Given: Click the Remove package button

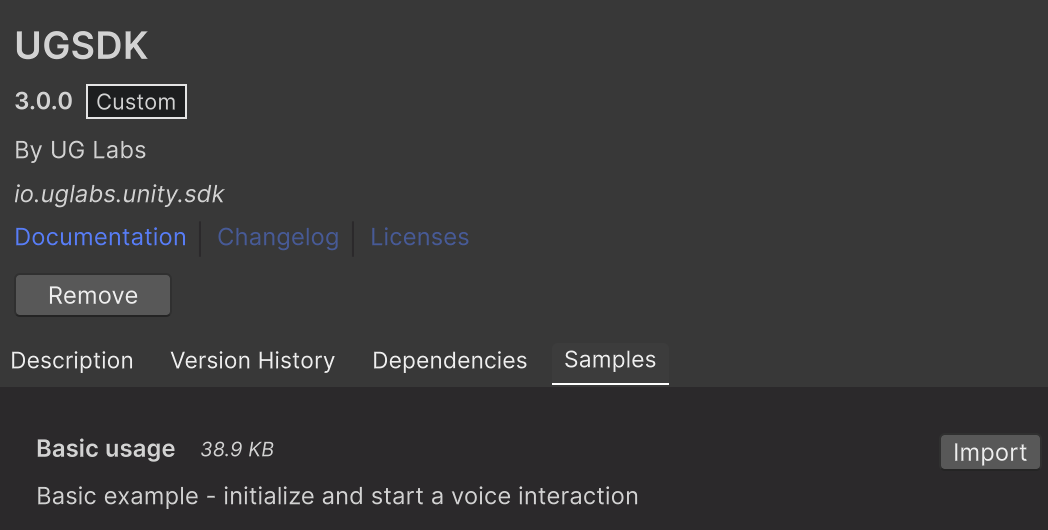Looking at the screenshot, I should (x=93, y=296).
